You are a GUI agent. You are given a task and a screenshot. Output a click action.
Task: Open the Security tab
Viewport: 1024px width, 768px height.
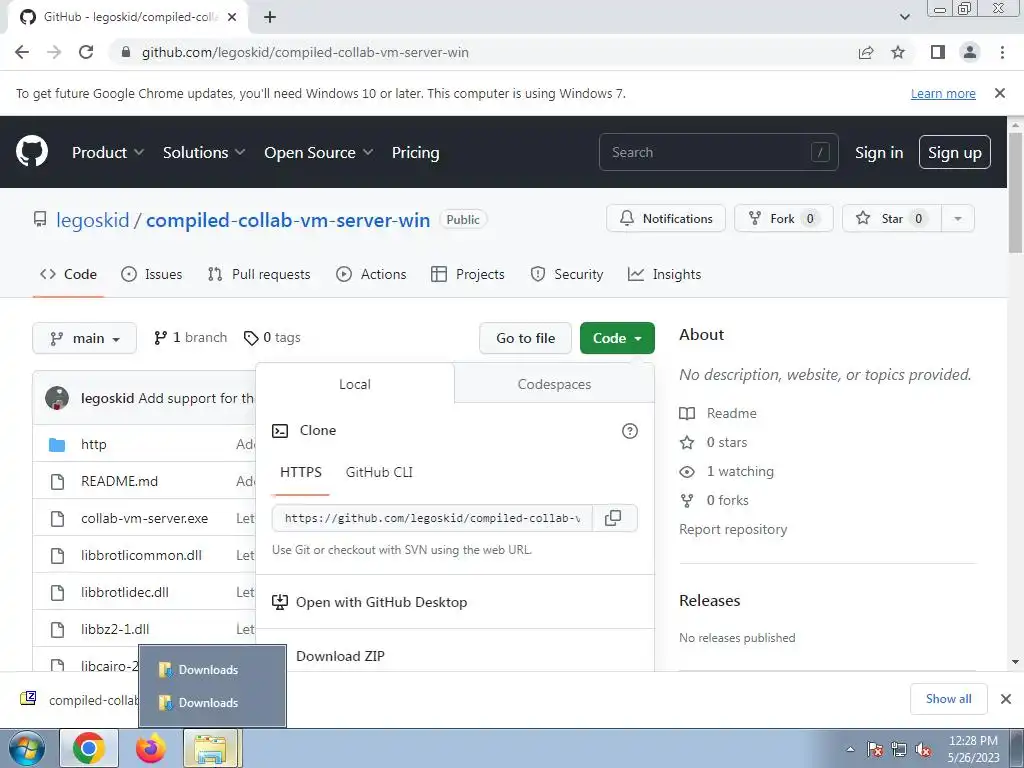567,274
